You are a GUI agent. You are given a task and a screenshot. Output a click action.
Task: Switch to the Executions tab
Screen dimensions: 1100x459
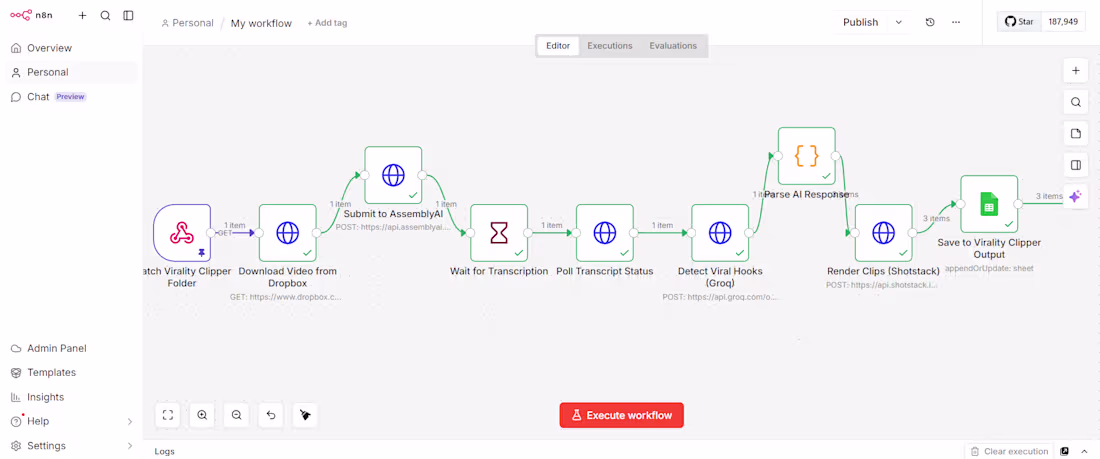(x=610, y=46)
